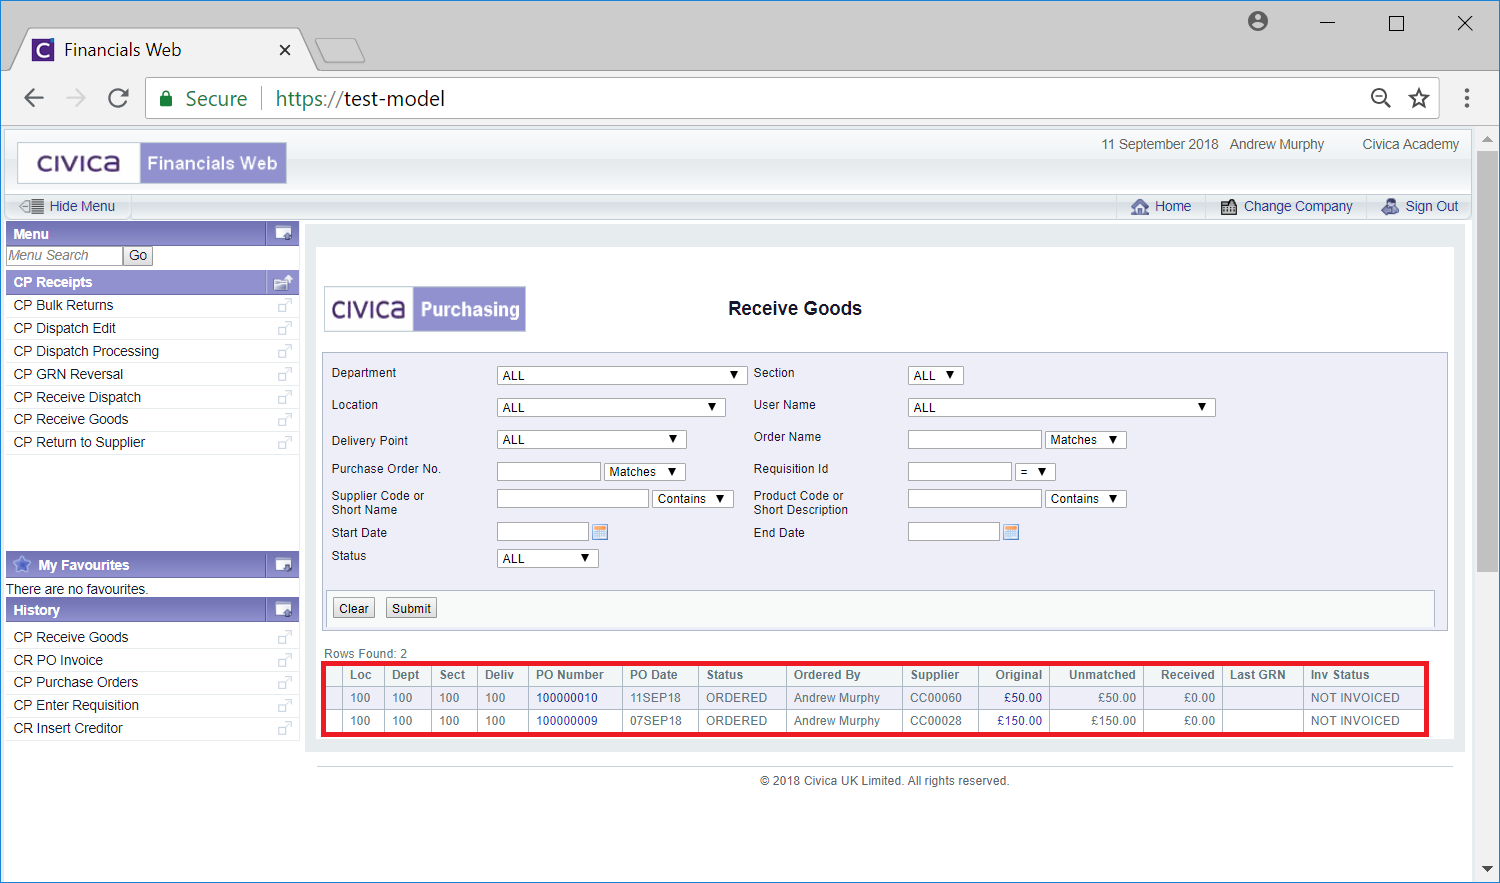Screen dimensions: 1500x883
Task: Open PO number 100000010 link
Action: click(567, 698)
